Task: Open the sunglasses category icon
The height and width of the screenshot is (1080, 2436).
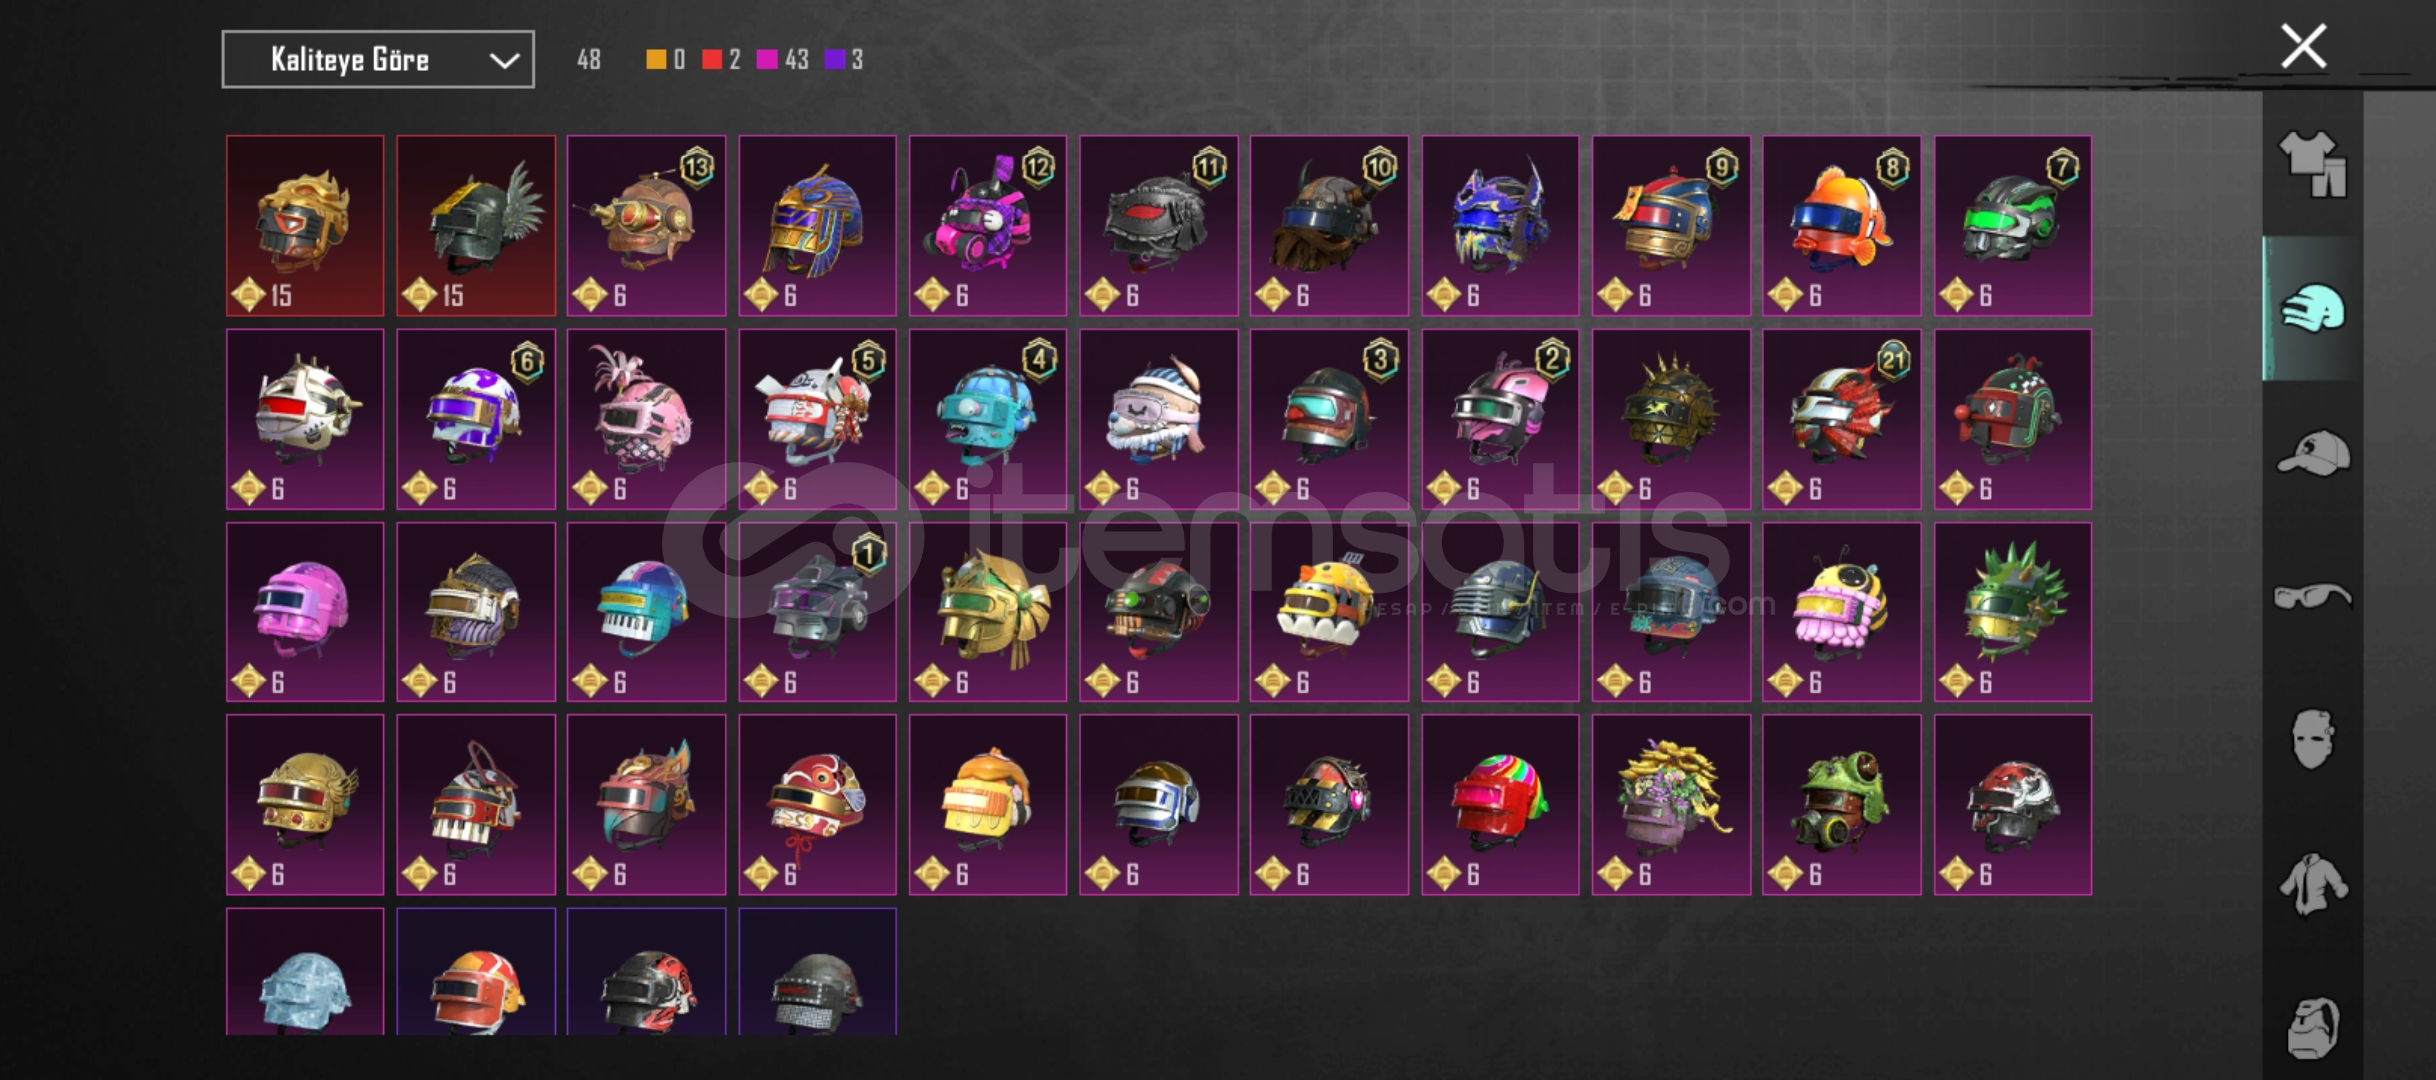Action: tap(2313, 597)
